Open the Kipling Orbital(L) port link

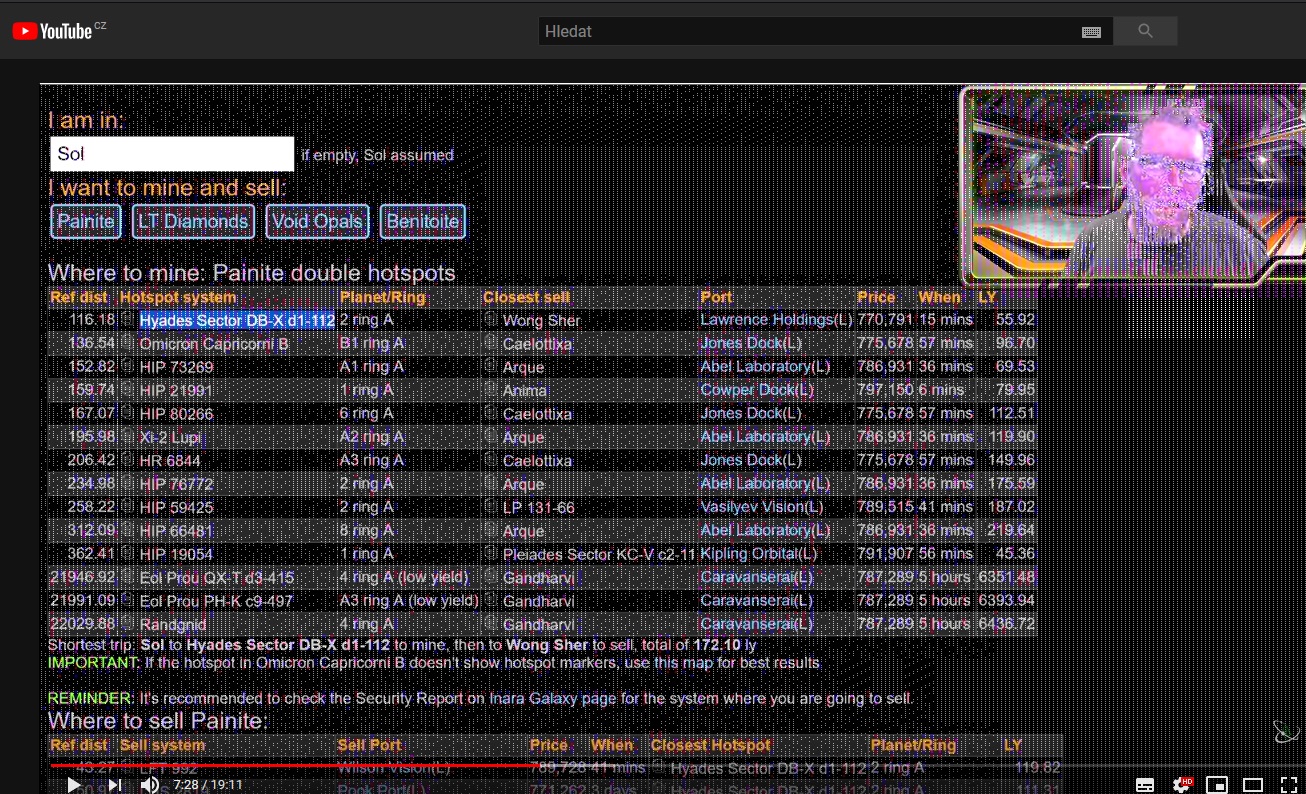(758, 553)
